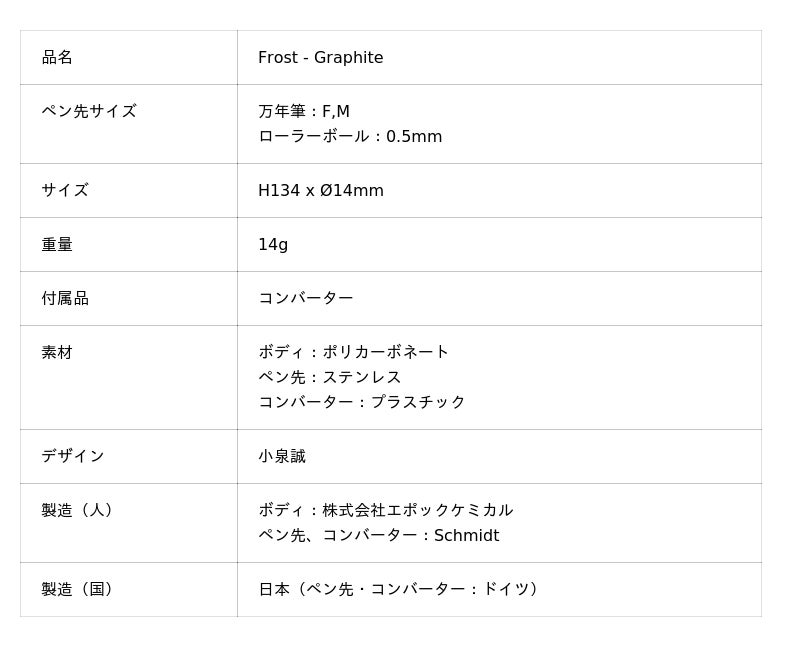Click the サイズ row label
The width and height of the screenshot is (800, 647).
(65, 191)
